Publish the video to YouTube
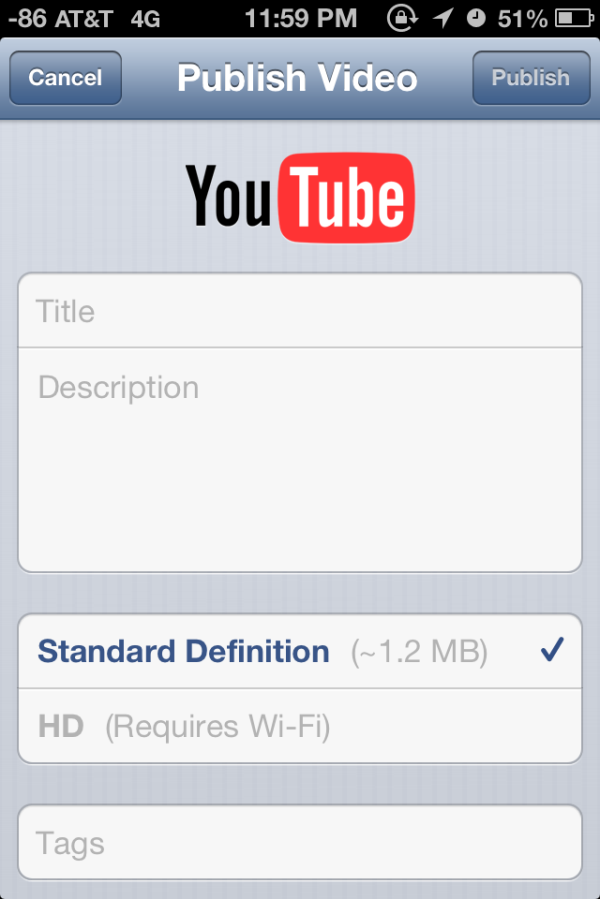This screenshot has width=600, height=899. click(531, 78)
